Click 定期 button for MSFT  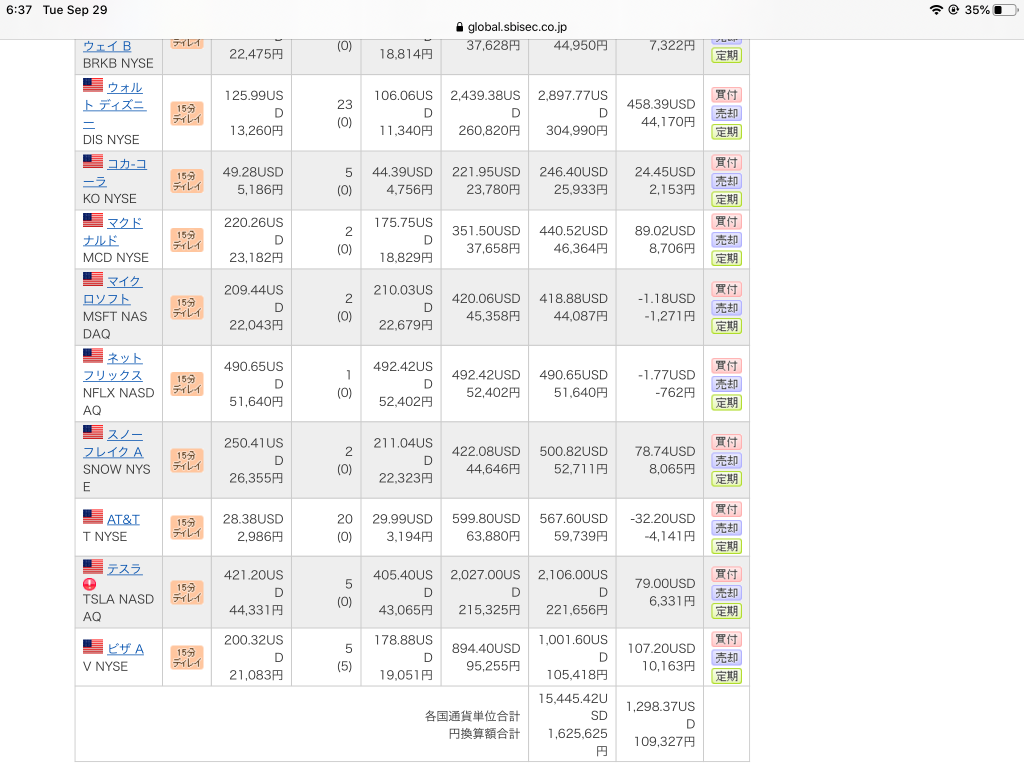pyautogui.click(x=726, y=326)
